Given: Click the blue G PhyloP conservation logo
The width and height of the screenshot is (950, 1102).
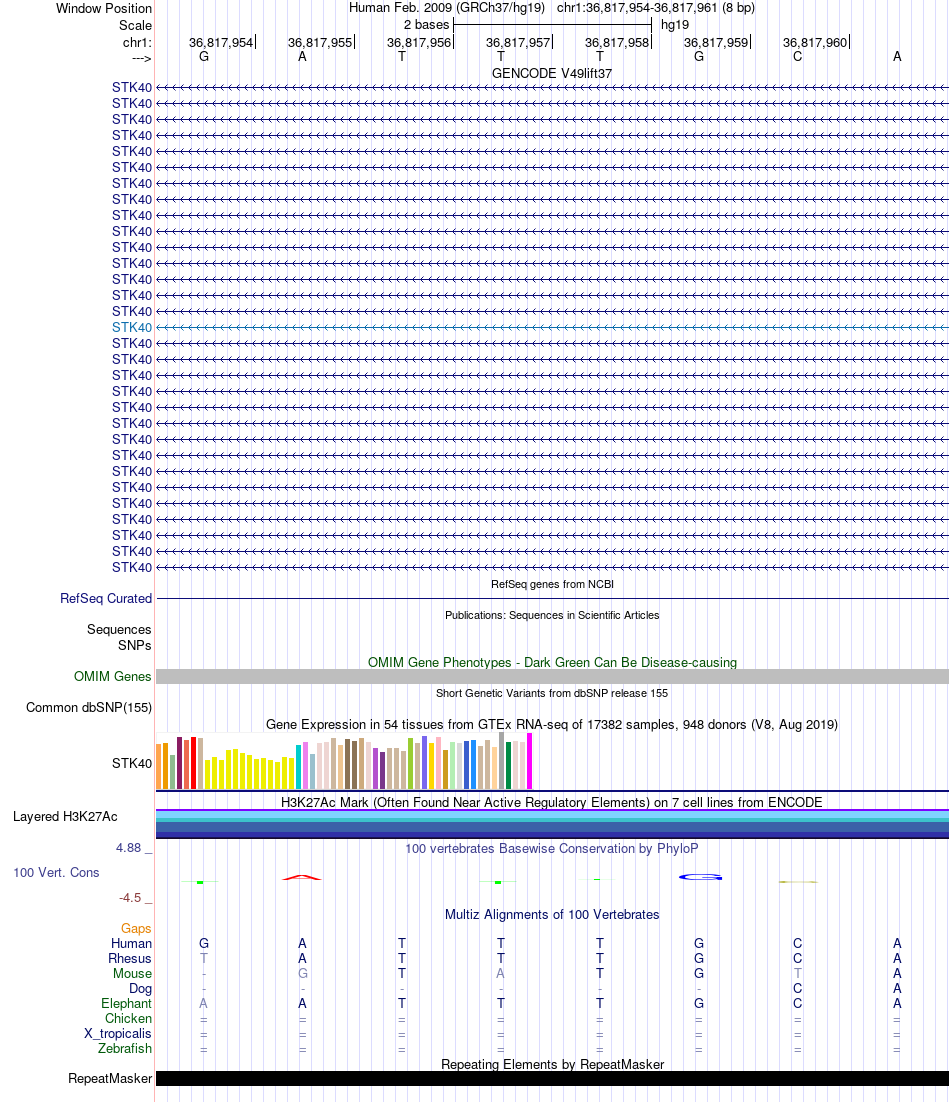Looking at the screenshot, I should pos(701,877).
